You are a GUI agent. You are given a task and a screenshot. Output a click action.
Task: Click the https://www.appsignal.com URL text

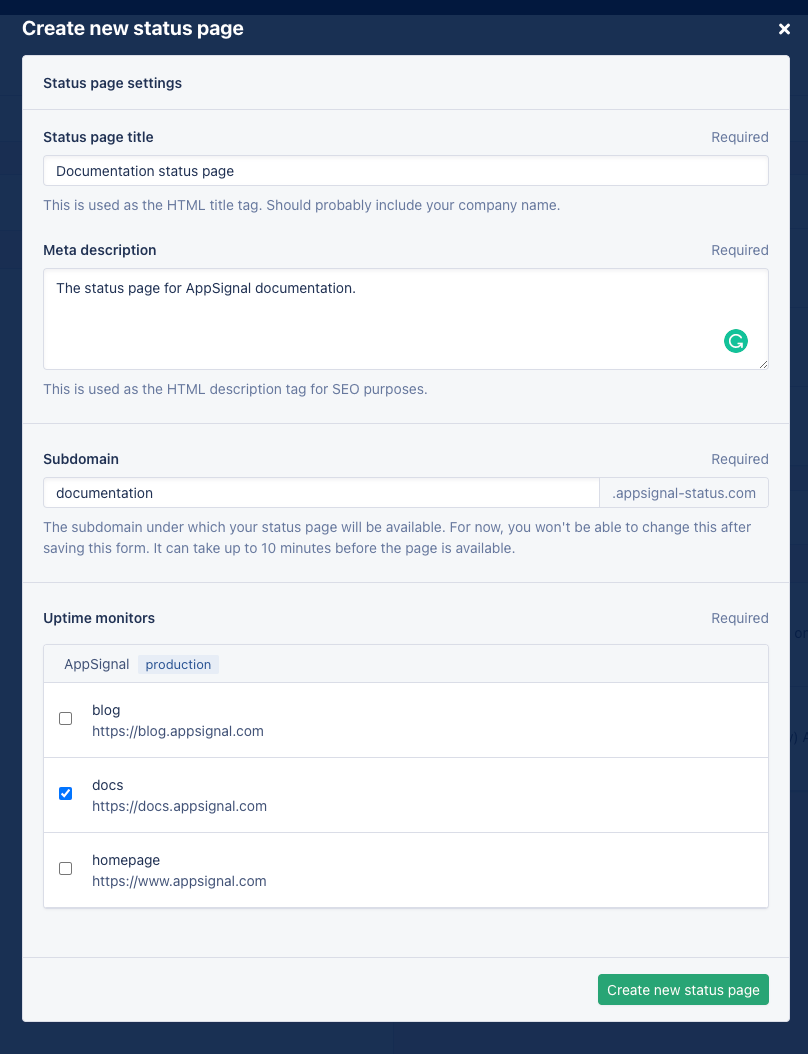[x=179, y=881]
